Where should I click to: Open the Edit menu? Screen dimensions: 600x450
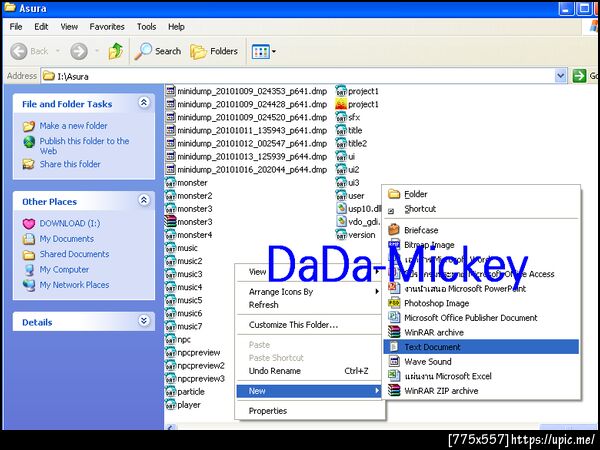click(41, 27)
